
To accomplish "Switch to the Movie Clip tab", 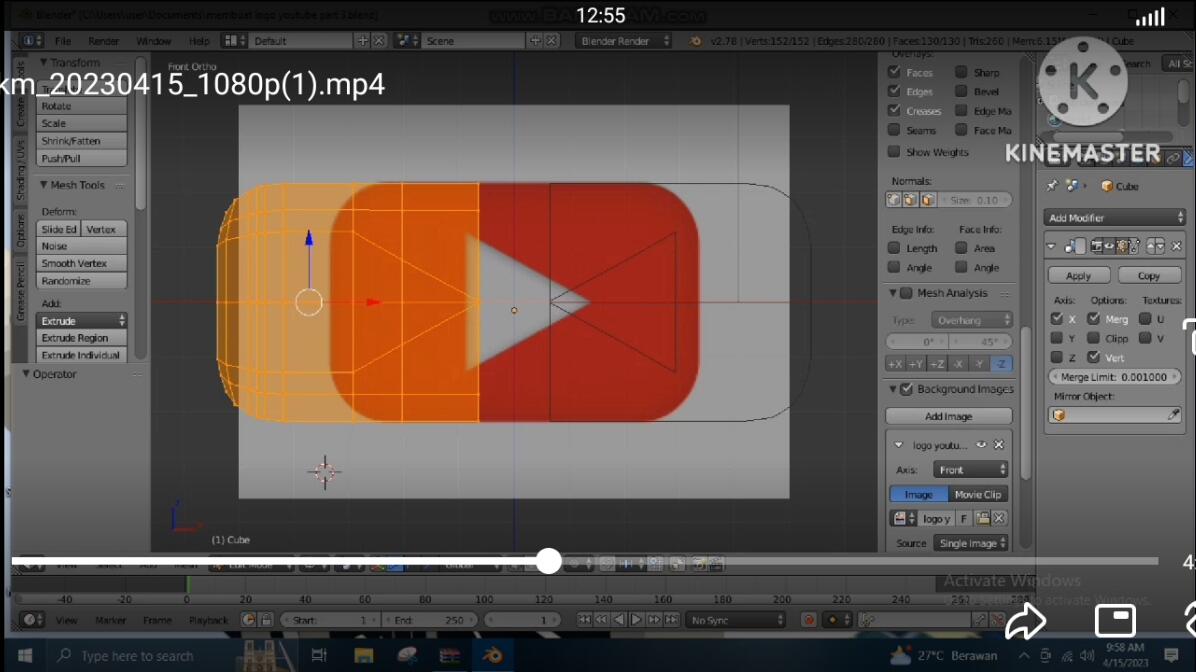I will (978, 494).
